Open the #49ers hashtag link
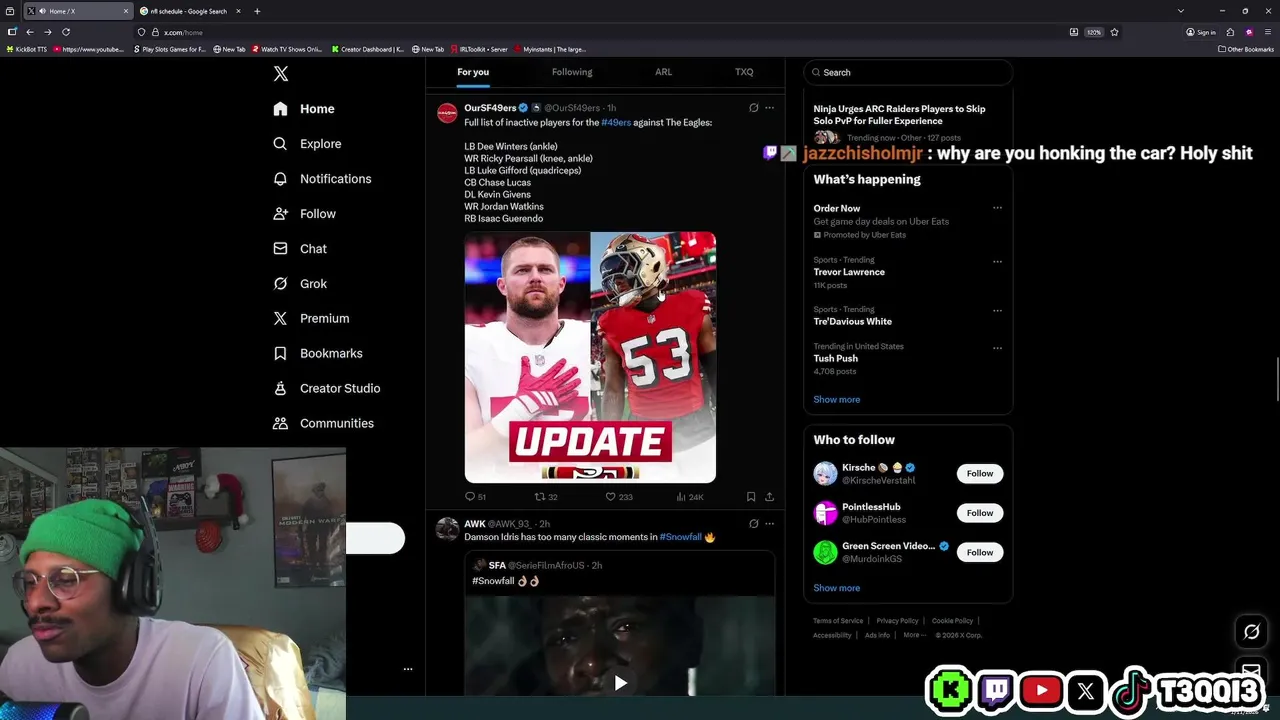The width and height of the screenshot is (1280, 720). tap(616, 123)
